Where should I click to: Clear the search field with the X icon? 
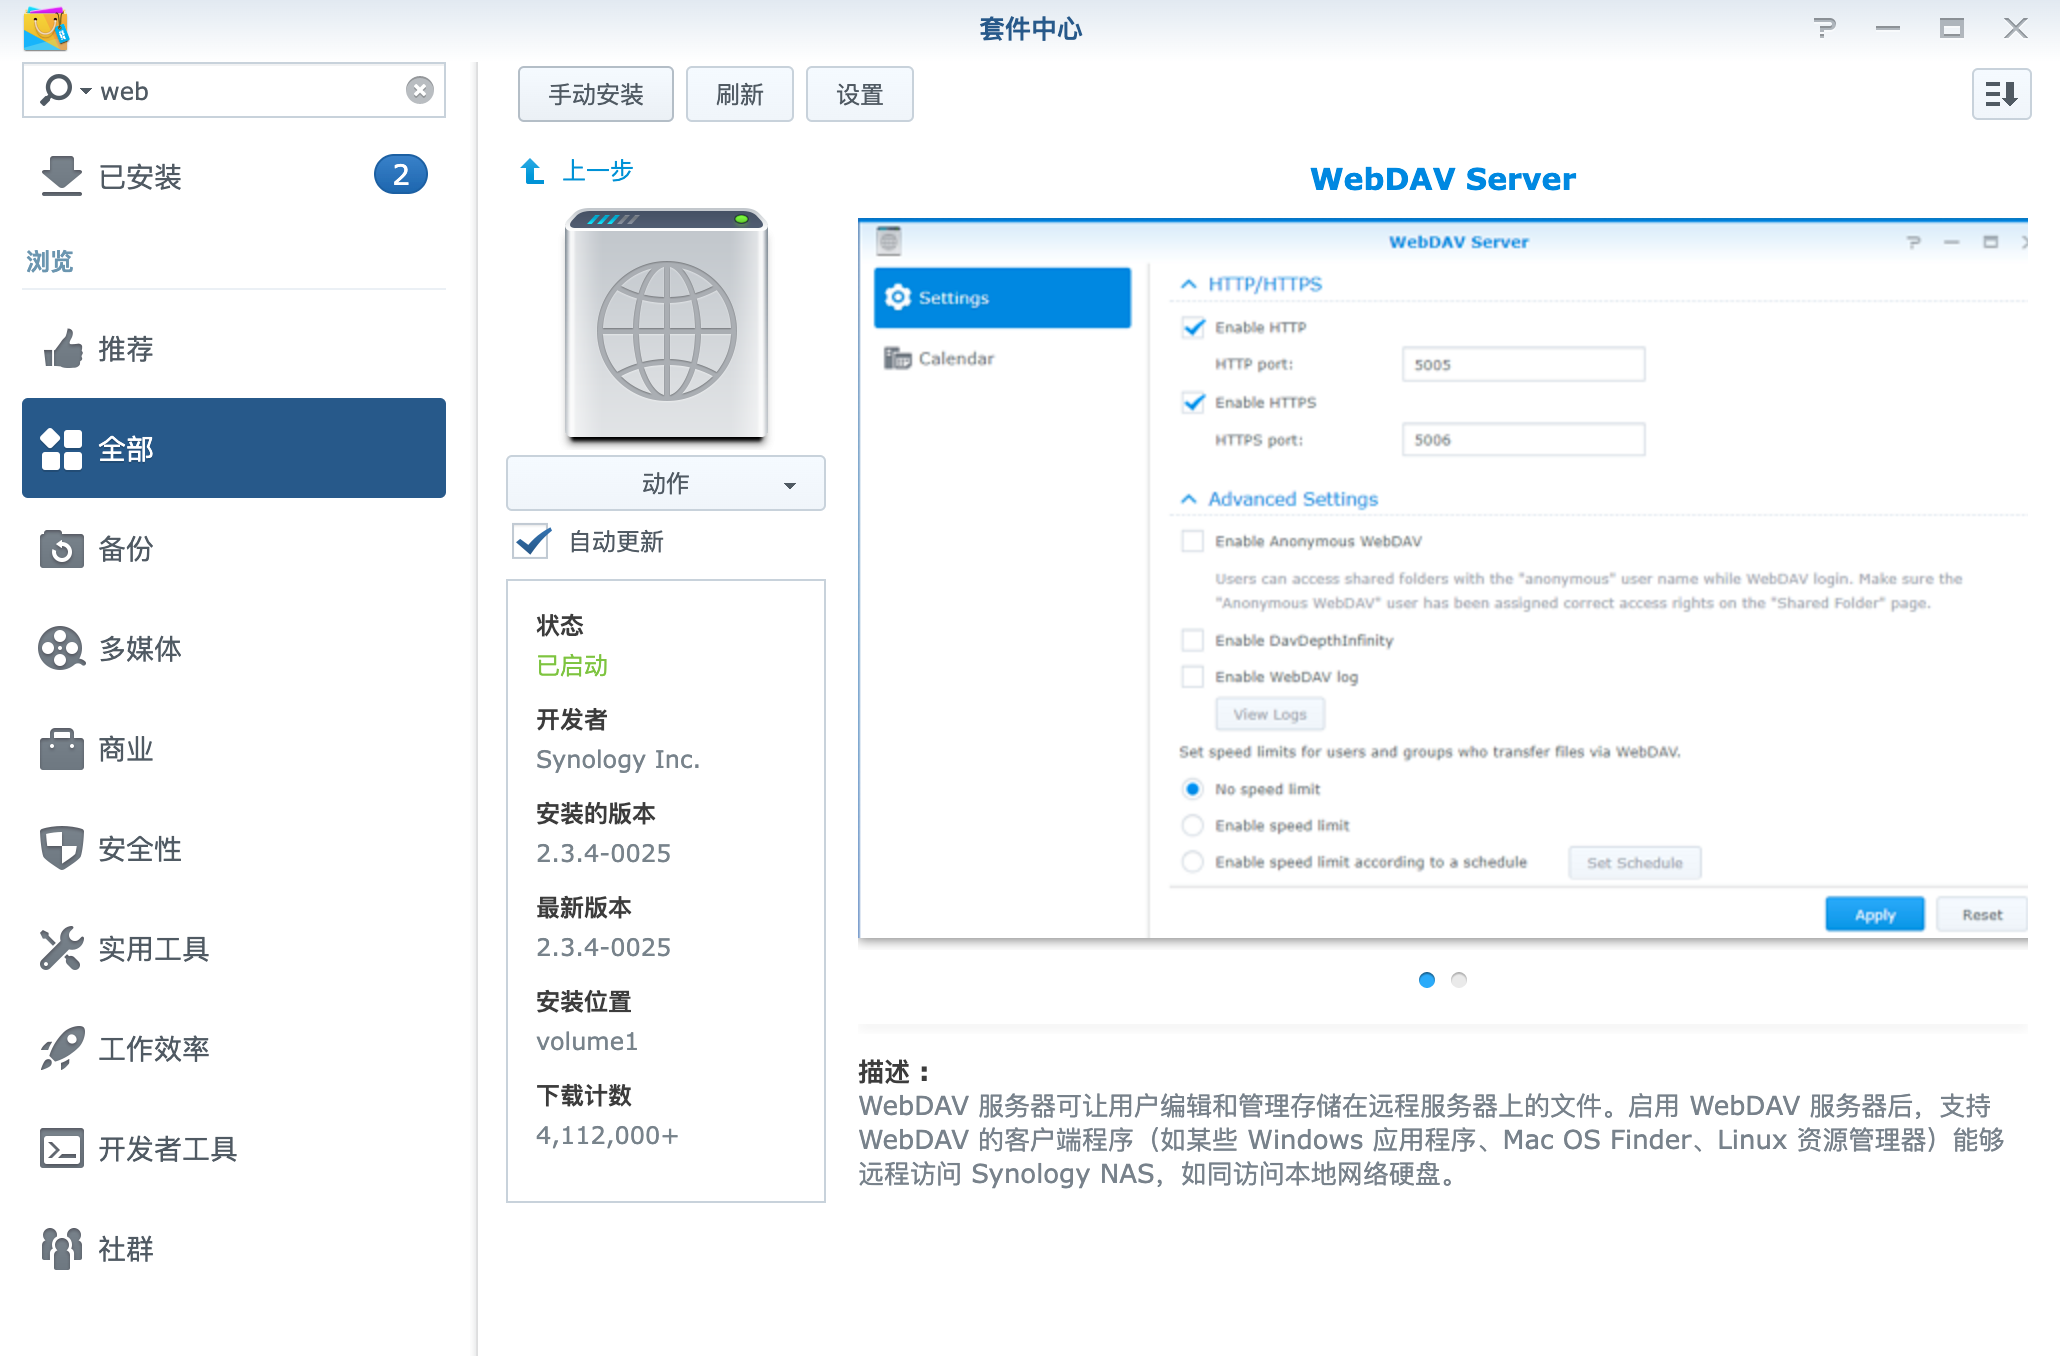point(420,90)
